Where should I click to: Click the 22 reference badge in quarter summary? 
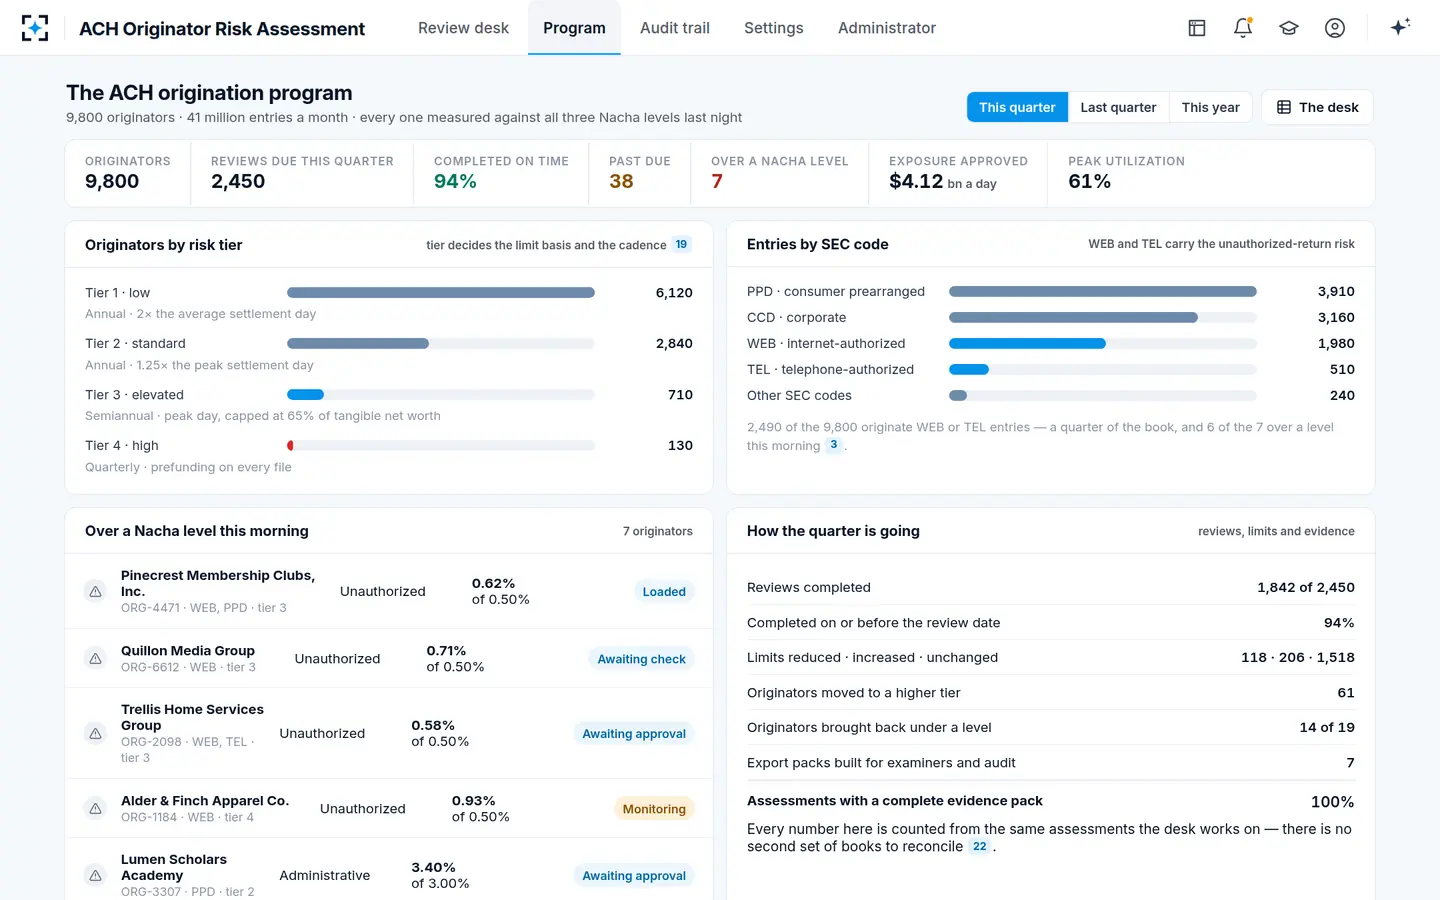[x=980, y=846]
